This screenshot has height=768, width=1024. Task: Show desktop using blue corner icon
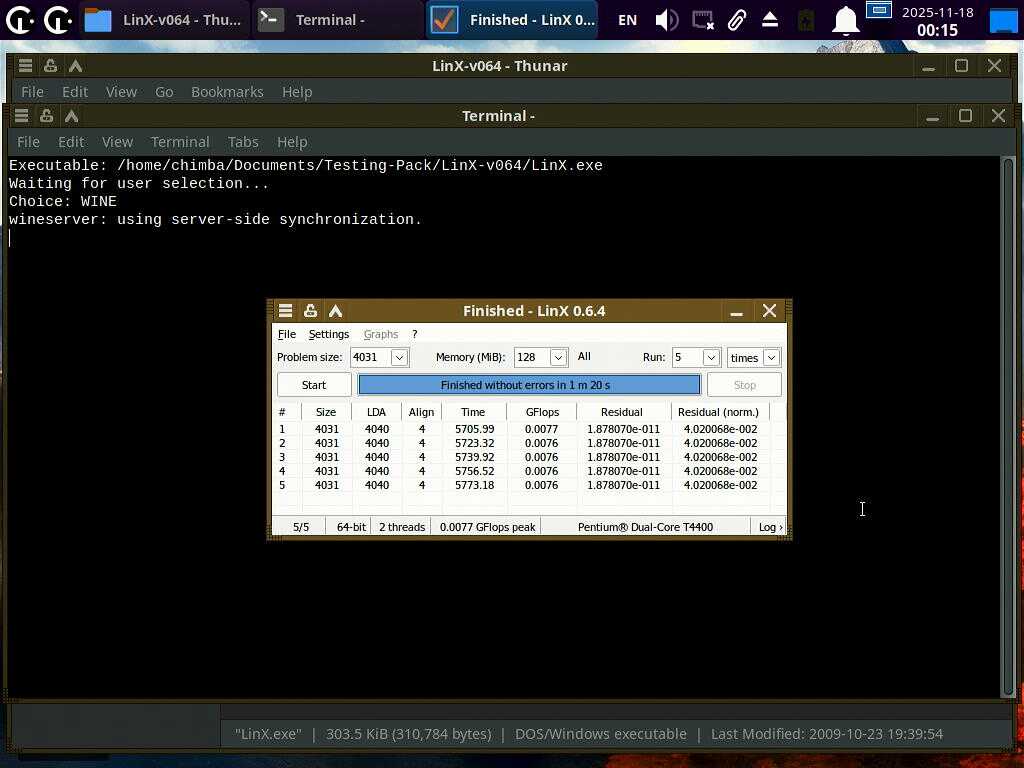(x=1004, y=21)
